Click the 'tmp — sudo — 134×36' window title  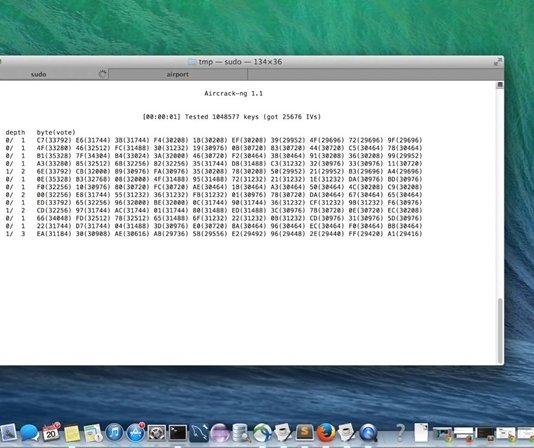point(240,62)
